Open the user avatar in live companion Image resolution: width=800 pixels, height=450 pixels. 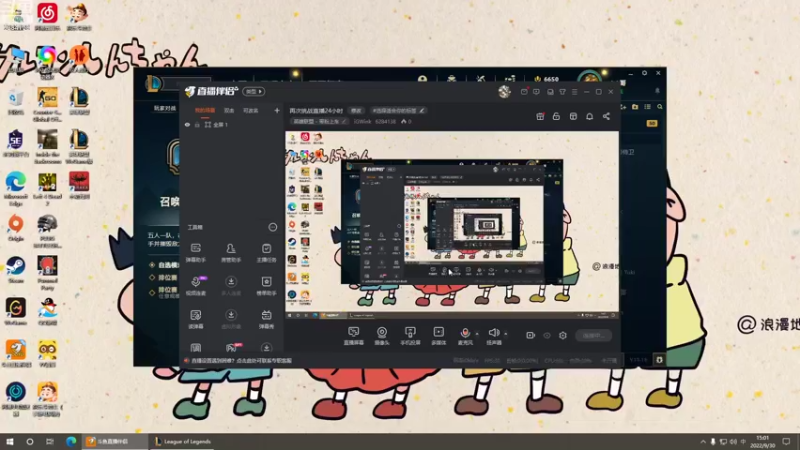pyautogui.click(x=505, y=91)
